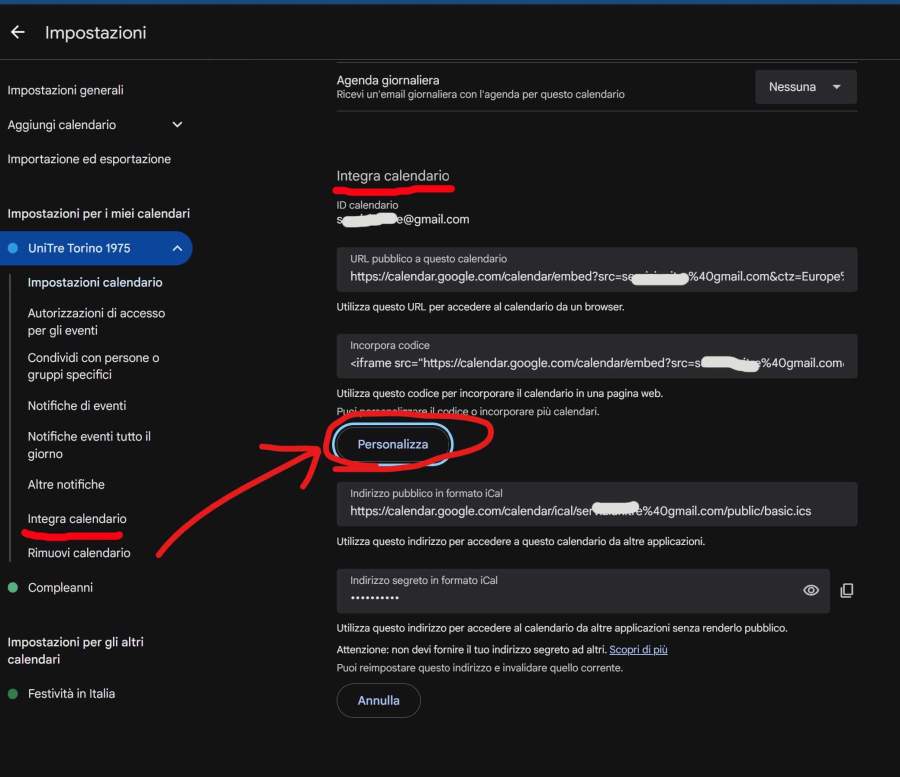Open Impostazioni generali

click(65, 90)
